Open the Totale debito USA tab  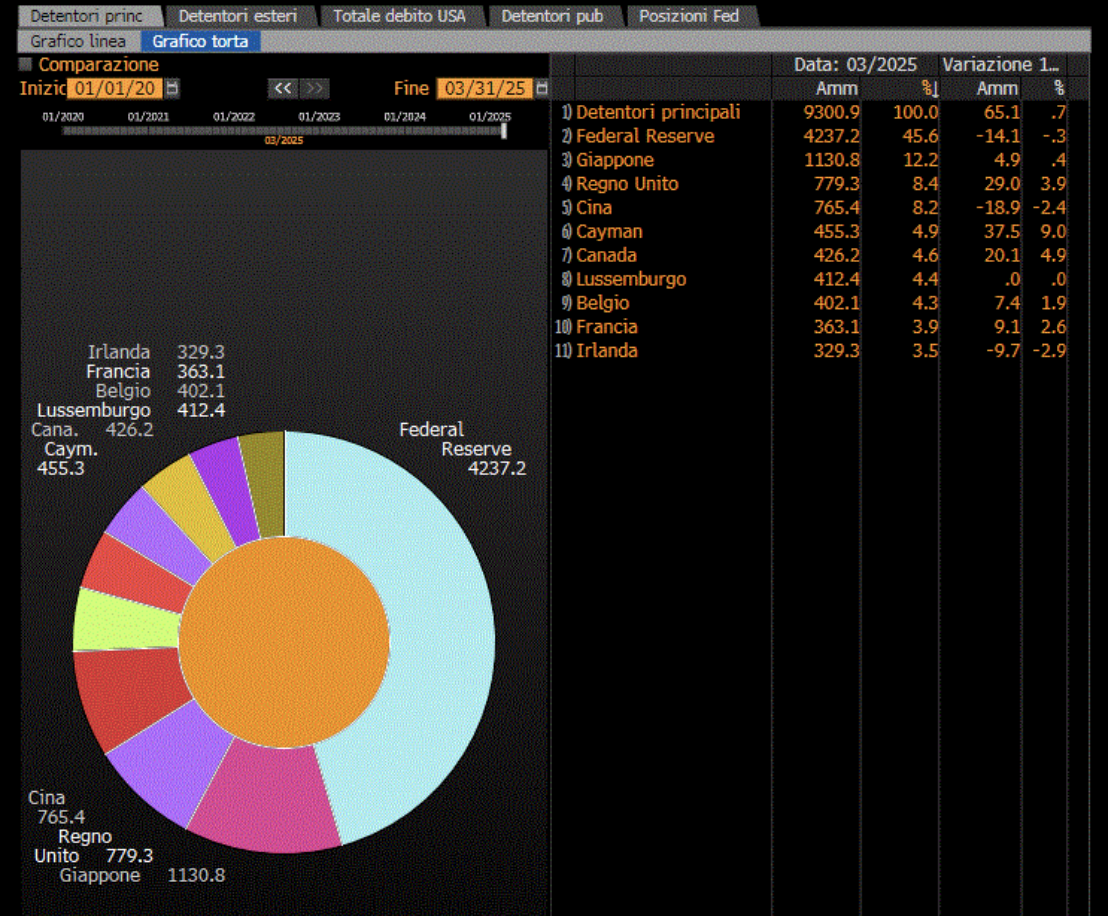point(399,16)
